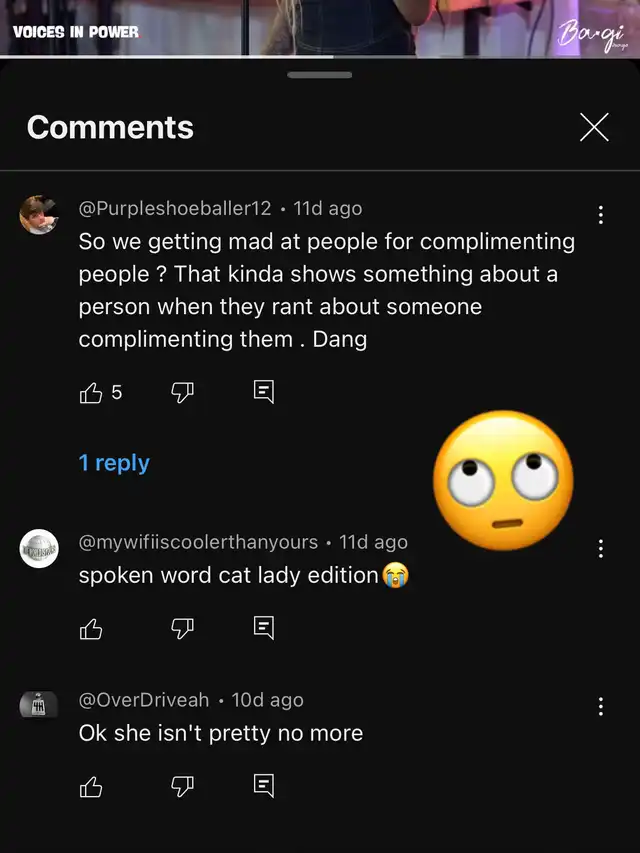Like the @Purpleshoeballer12 comment
The image size is (640, 853).
click(x=91, y=392)
